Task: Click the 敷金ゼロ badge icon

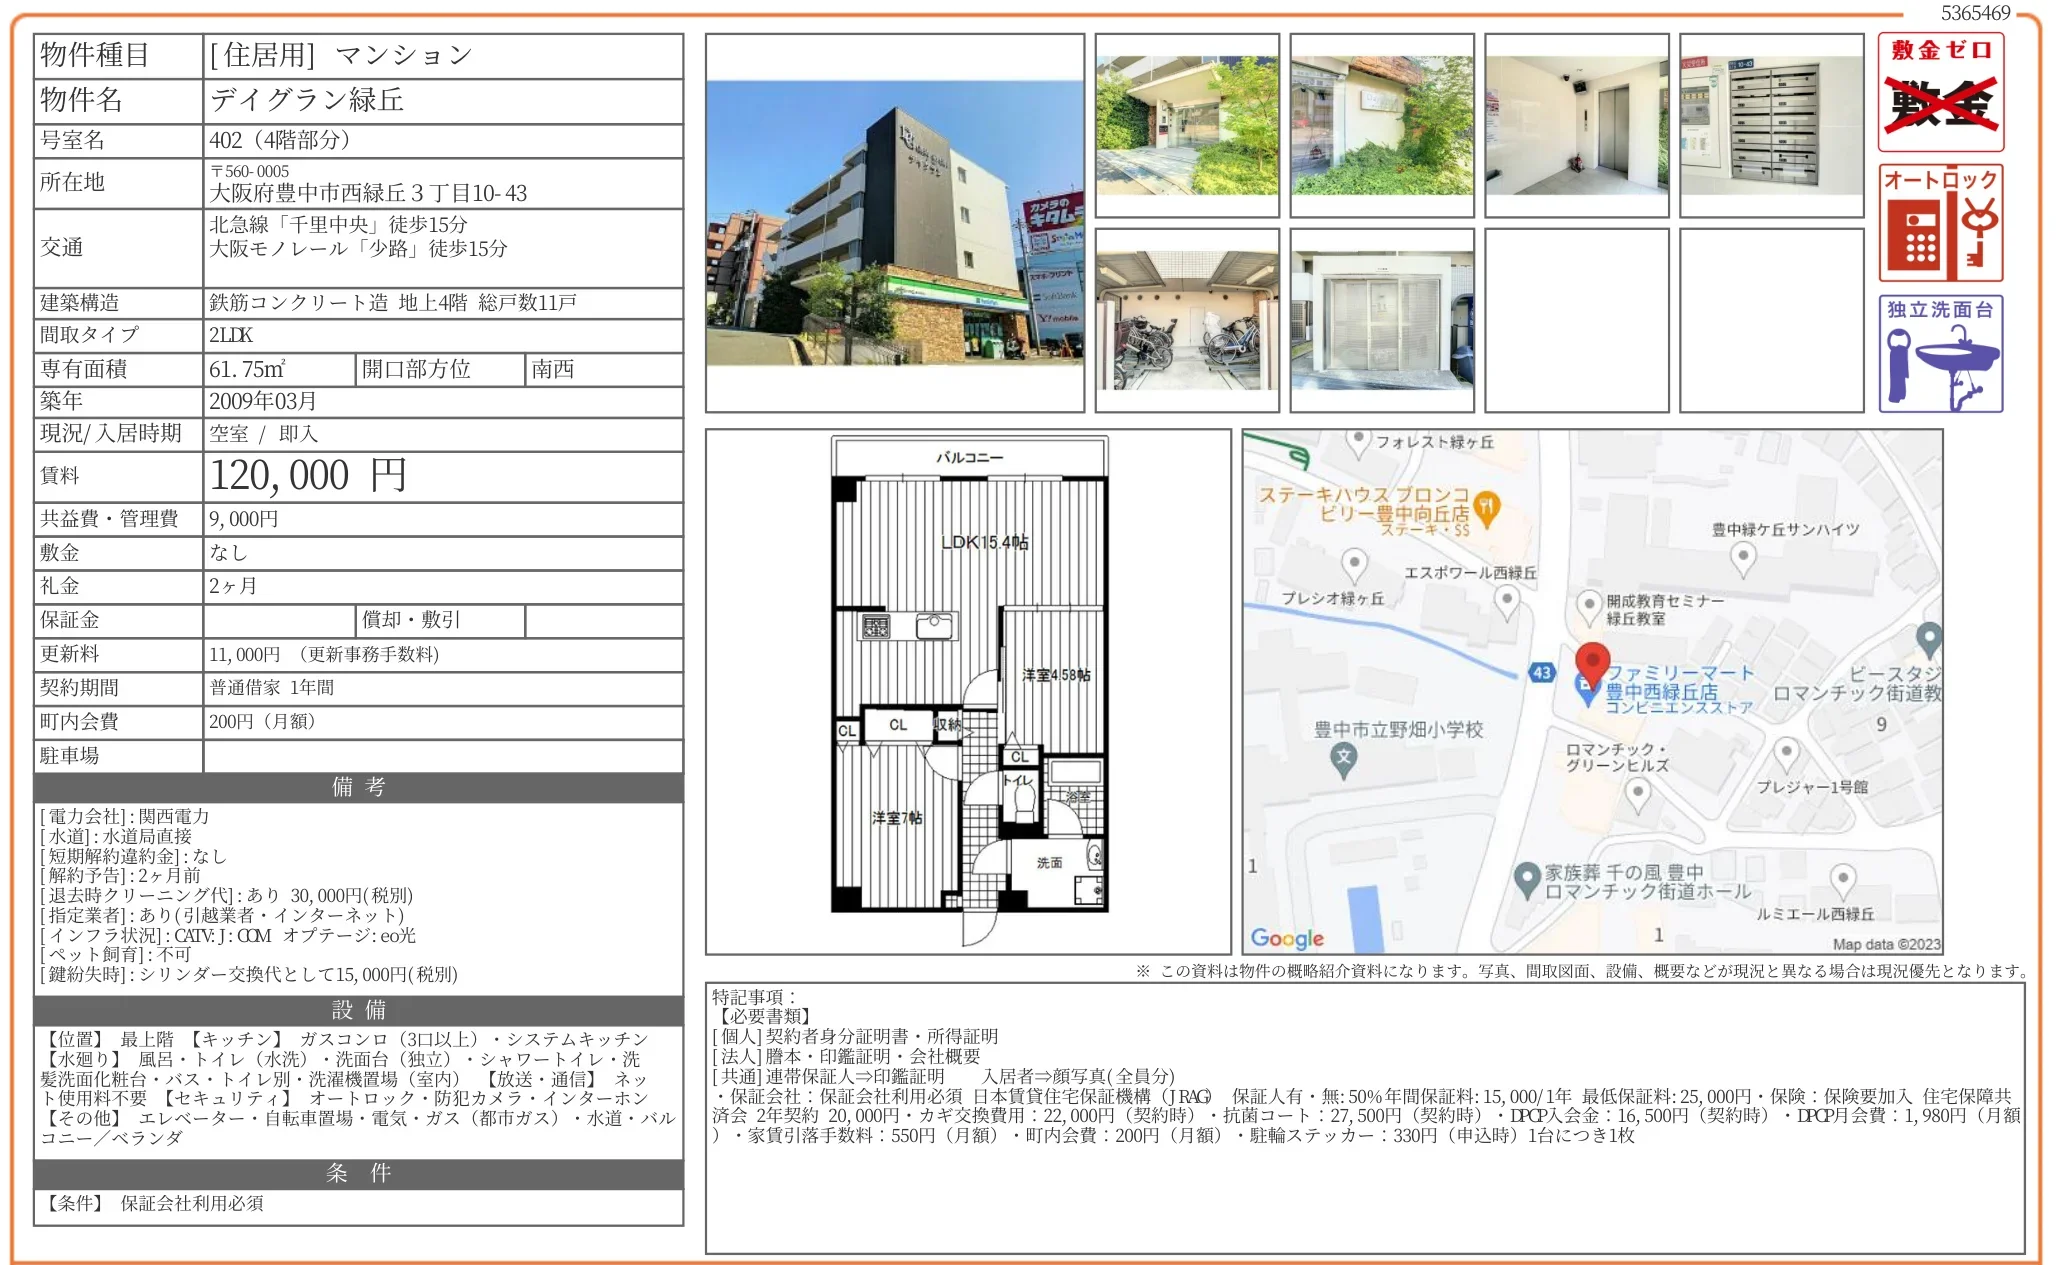Action: coord(1940,92)
